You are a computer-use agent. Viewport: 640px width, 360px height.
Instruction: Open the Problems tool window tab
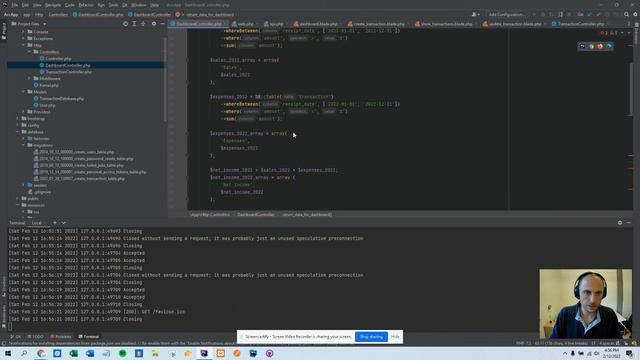click(61, 337)
